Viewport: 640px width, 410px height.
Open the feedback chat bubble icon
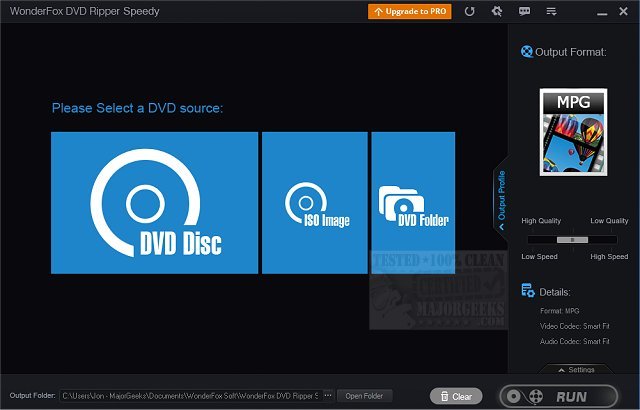point(524,11)
